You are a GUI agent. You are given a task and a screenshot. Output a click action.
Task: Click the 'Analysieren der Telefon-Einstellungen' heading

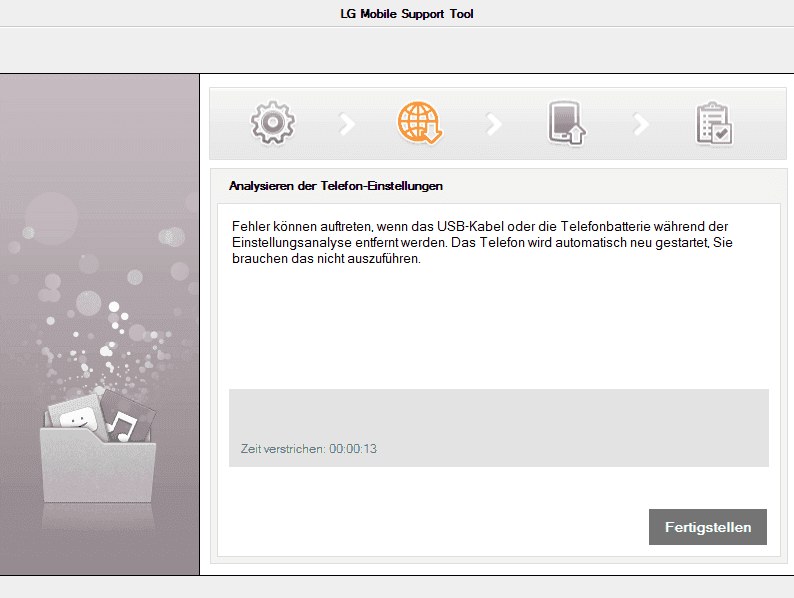tap(335, 186)
